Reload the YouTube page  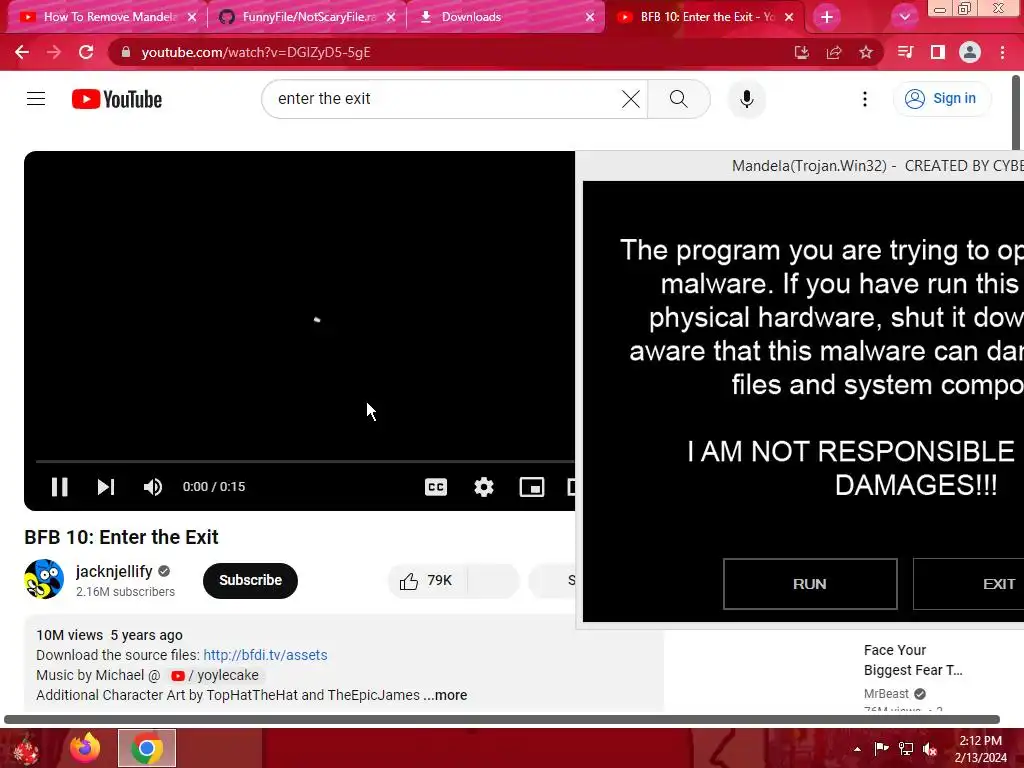[86, 52]
